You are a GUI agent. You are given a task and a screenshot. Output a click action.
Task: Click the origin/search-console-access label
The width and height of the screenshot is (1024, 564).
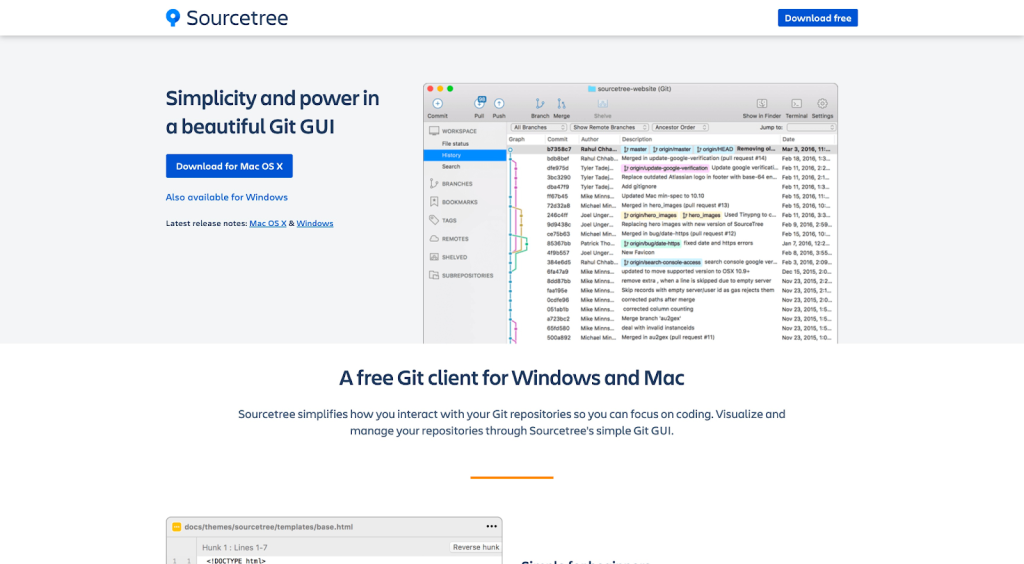coord(662,262)
